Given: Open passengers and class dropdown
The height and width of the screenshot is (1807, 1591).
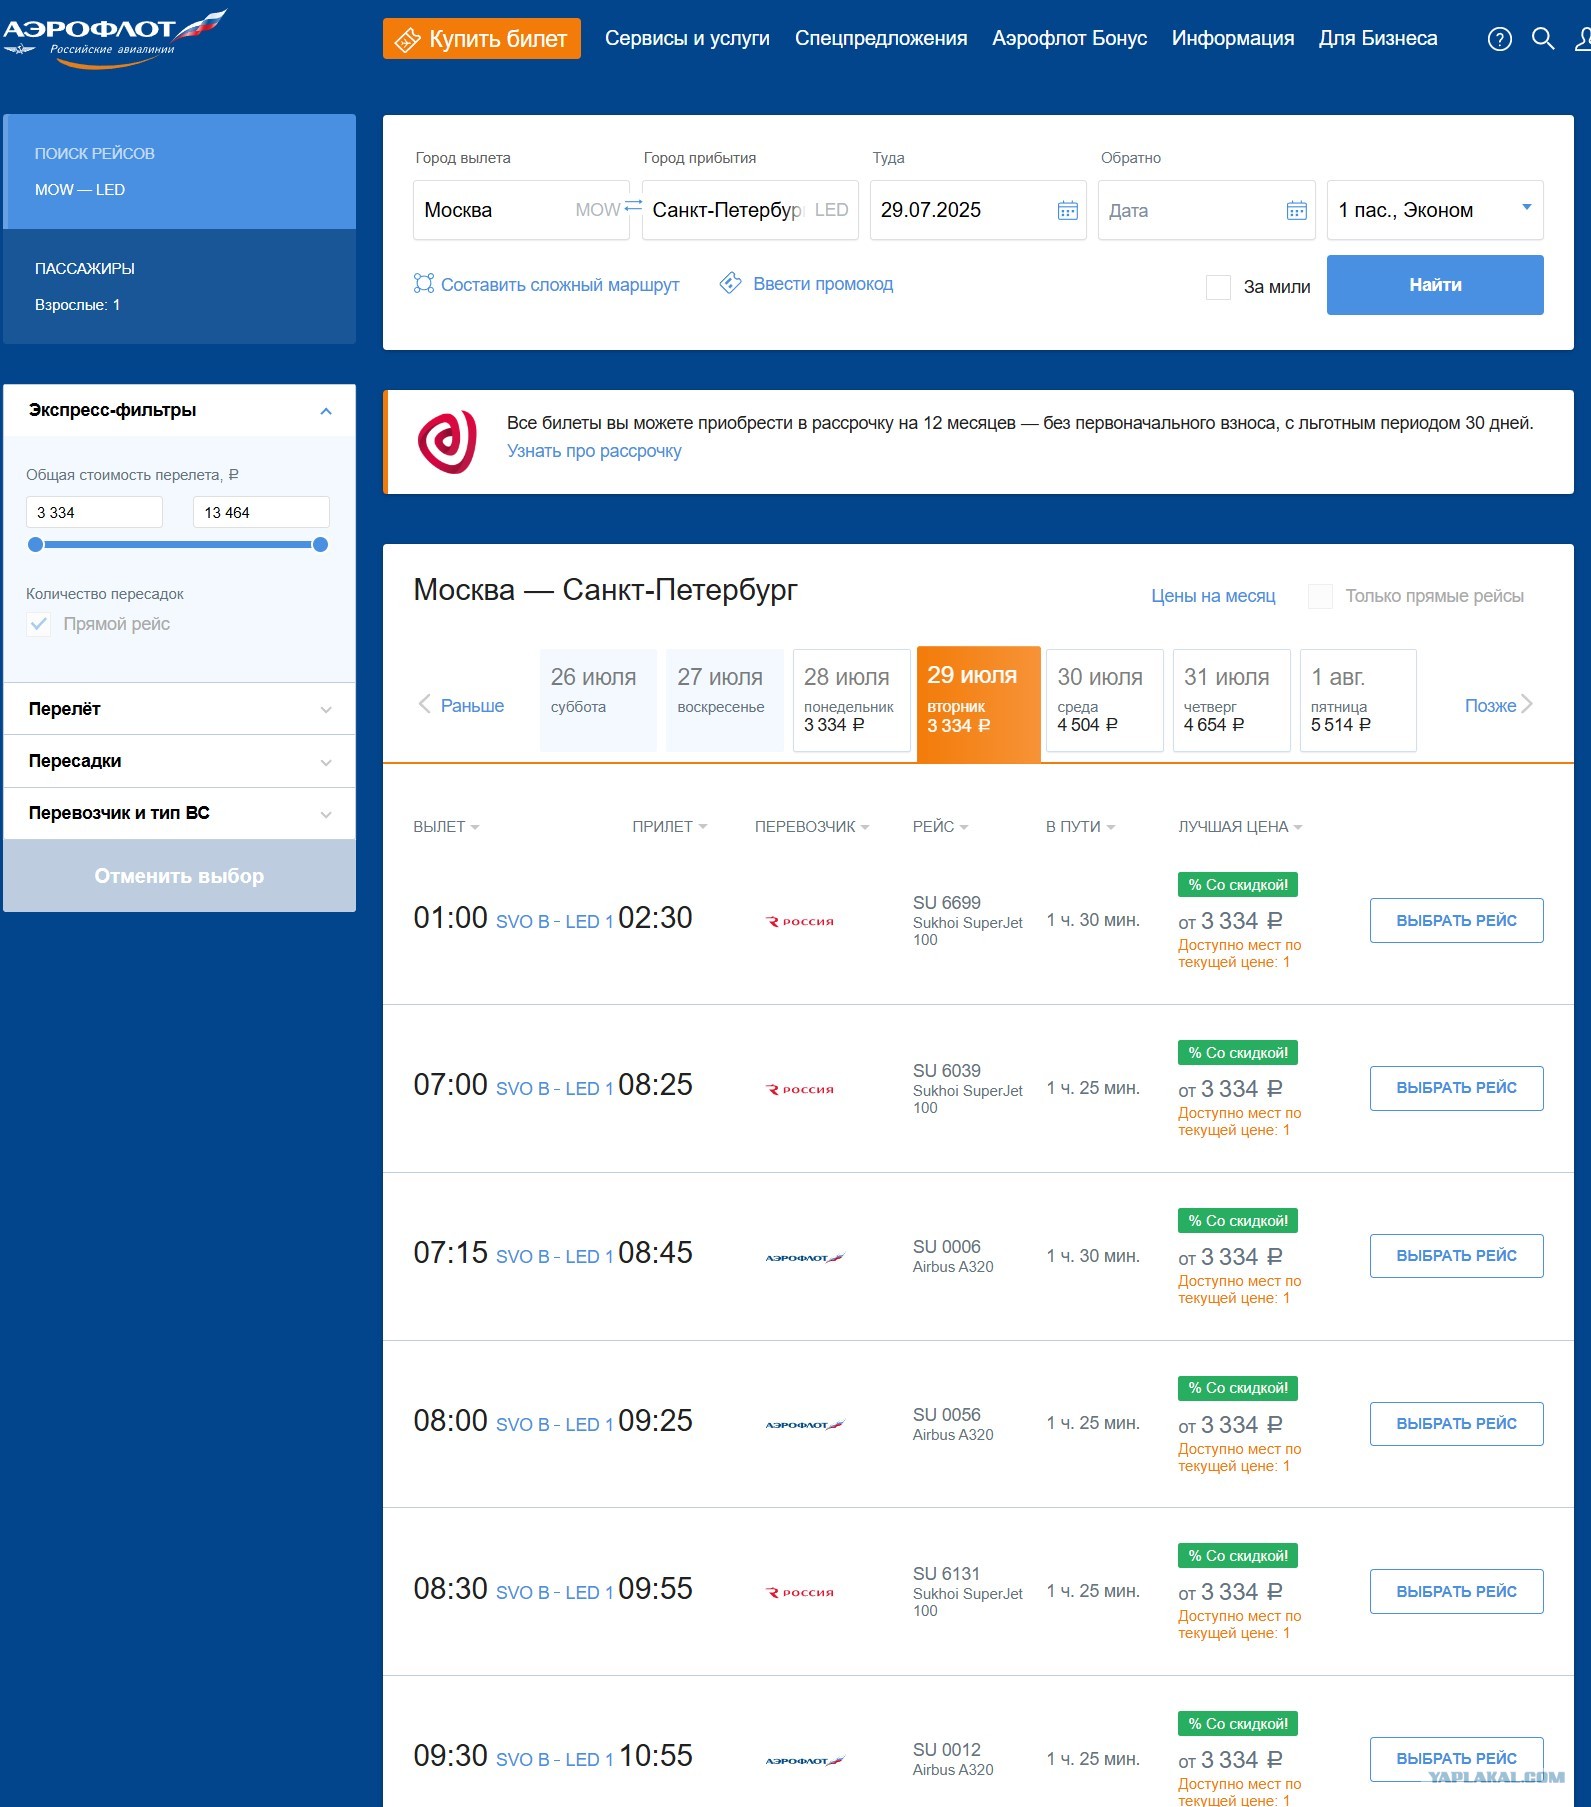Looking at the screenshot, I should 1434,210.
